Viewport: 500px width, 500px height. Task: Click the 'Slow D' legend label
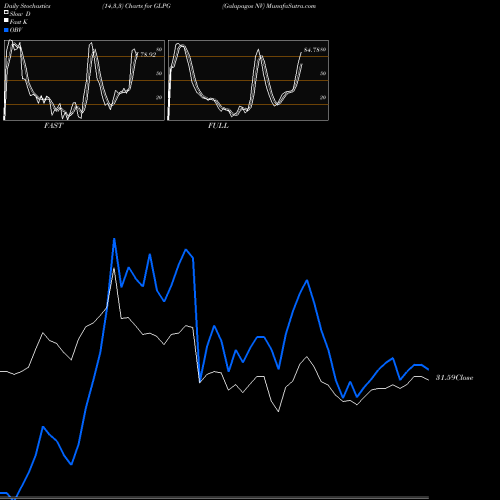pos(20,14)
